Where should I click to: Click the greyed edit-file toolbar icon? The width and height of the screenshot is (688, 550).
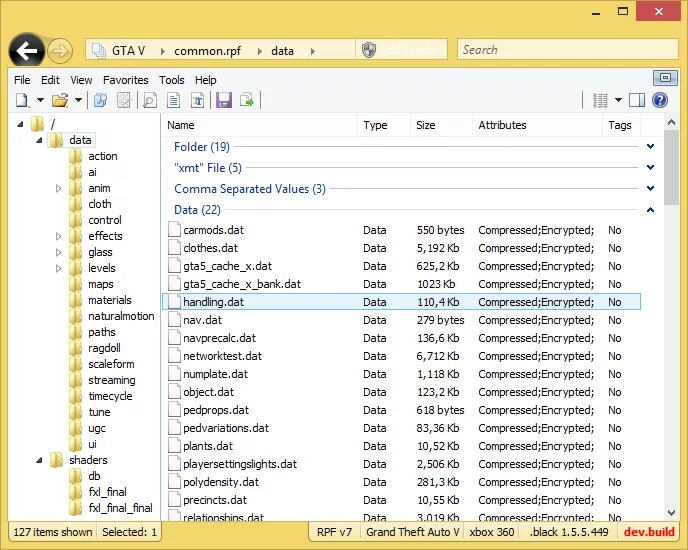[124, 101]
